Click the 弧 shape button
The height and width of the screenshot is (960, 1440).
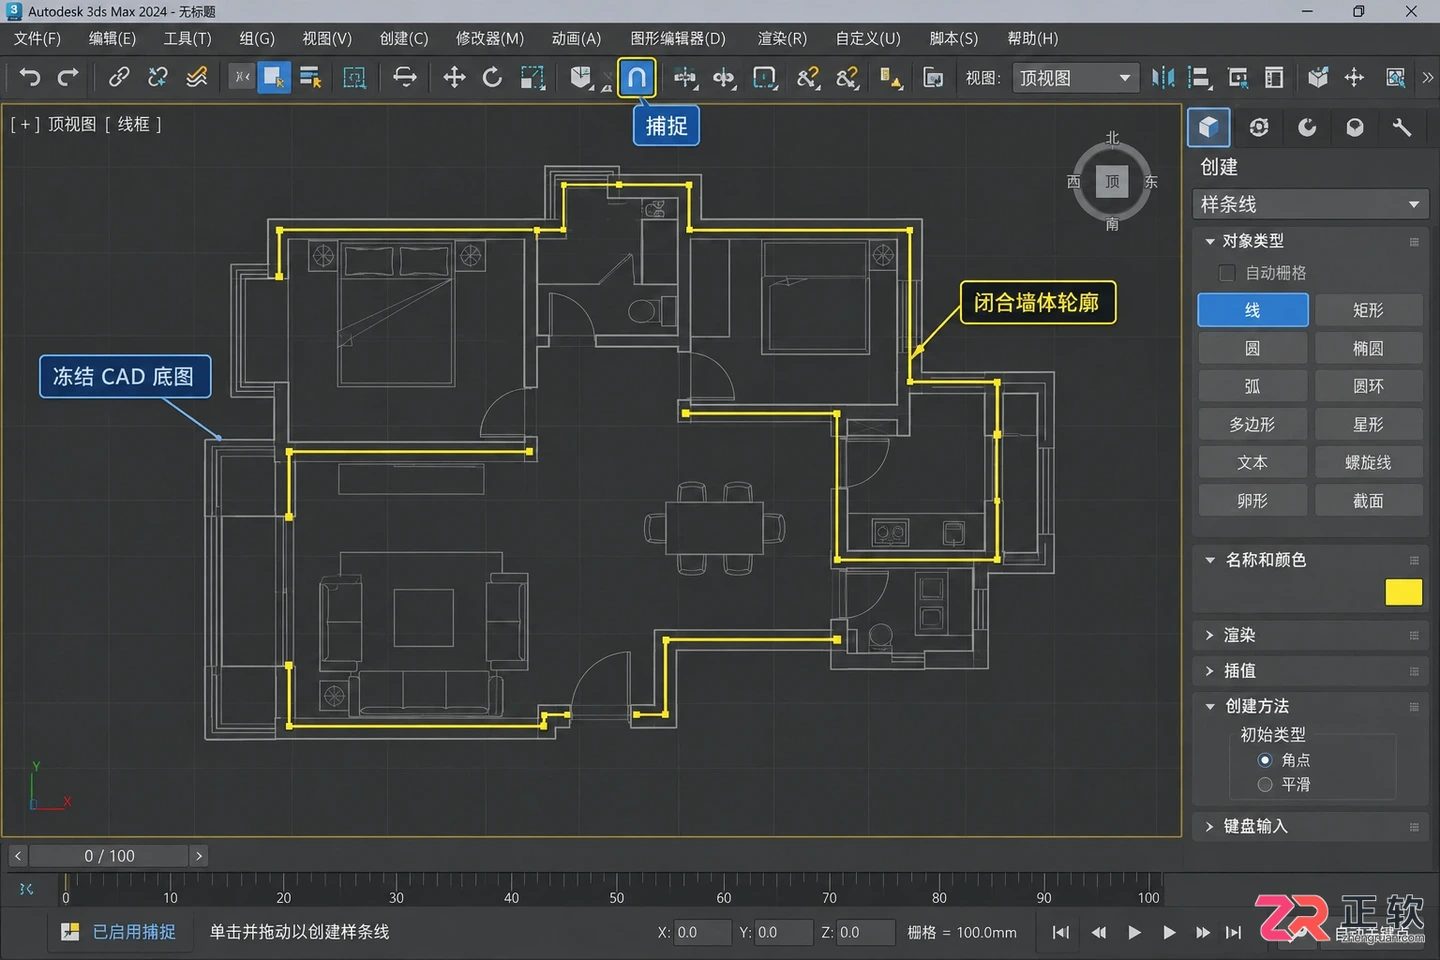coord(1253,386)
